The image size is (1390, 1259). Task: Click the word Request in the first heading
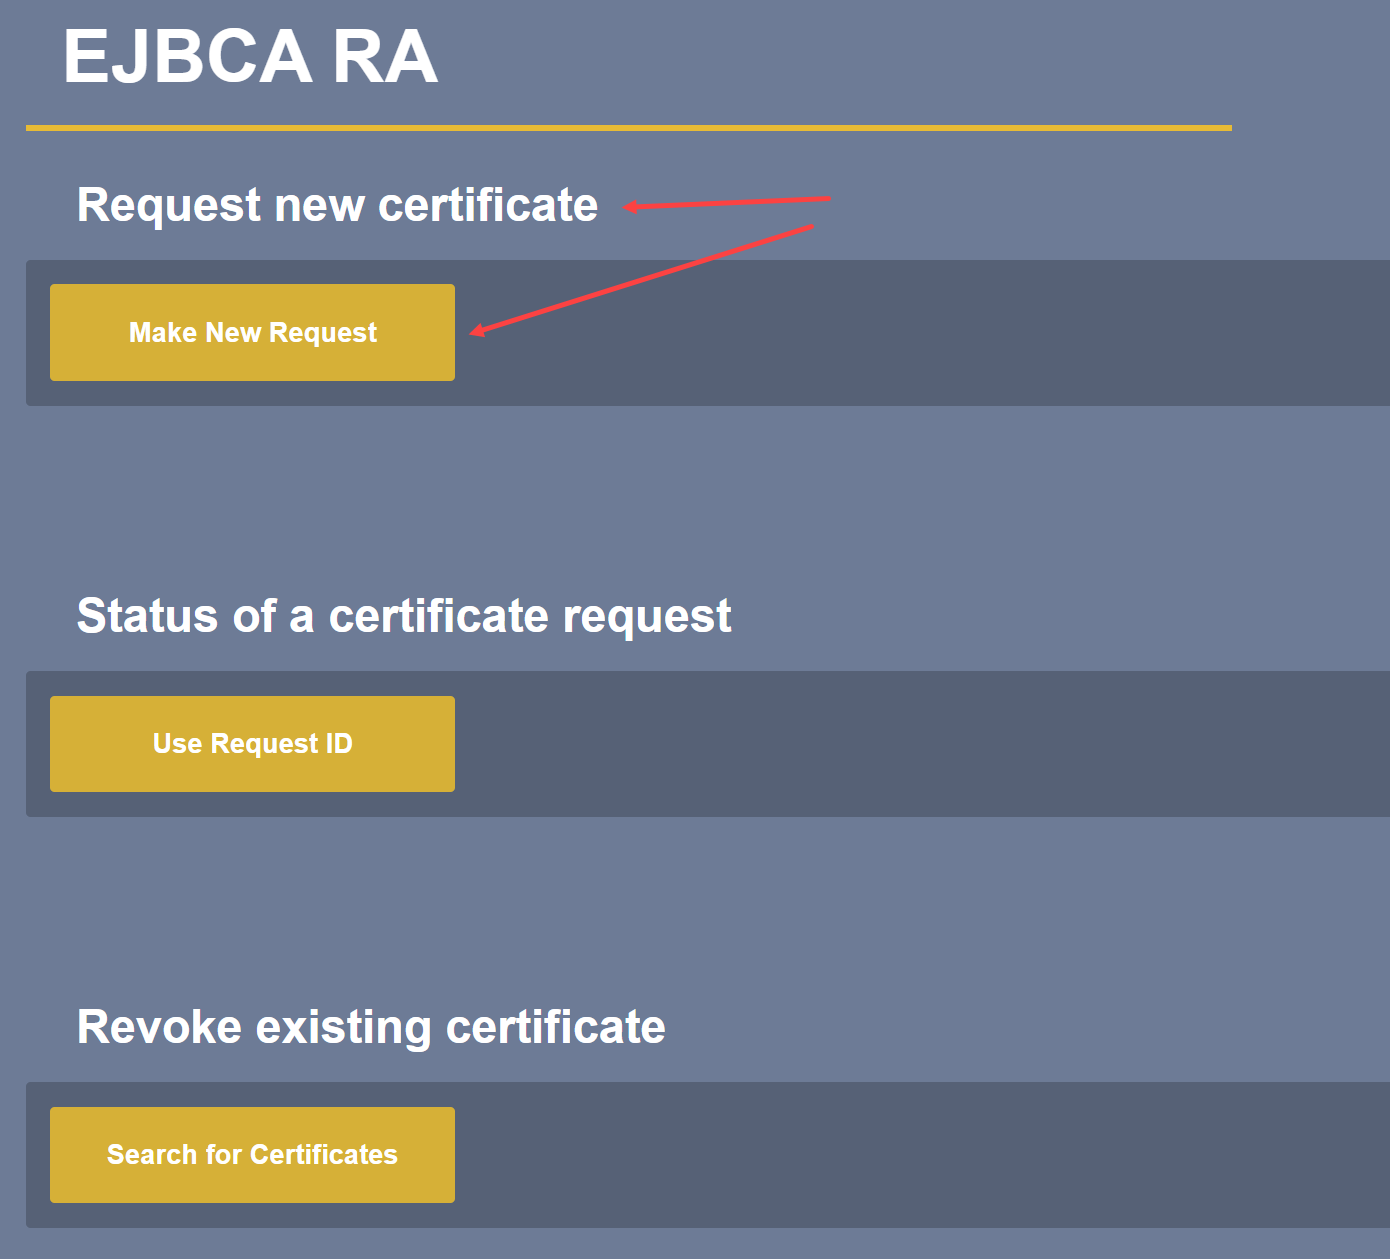169,205
